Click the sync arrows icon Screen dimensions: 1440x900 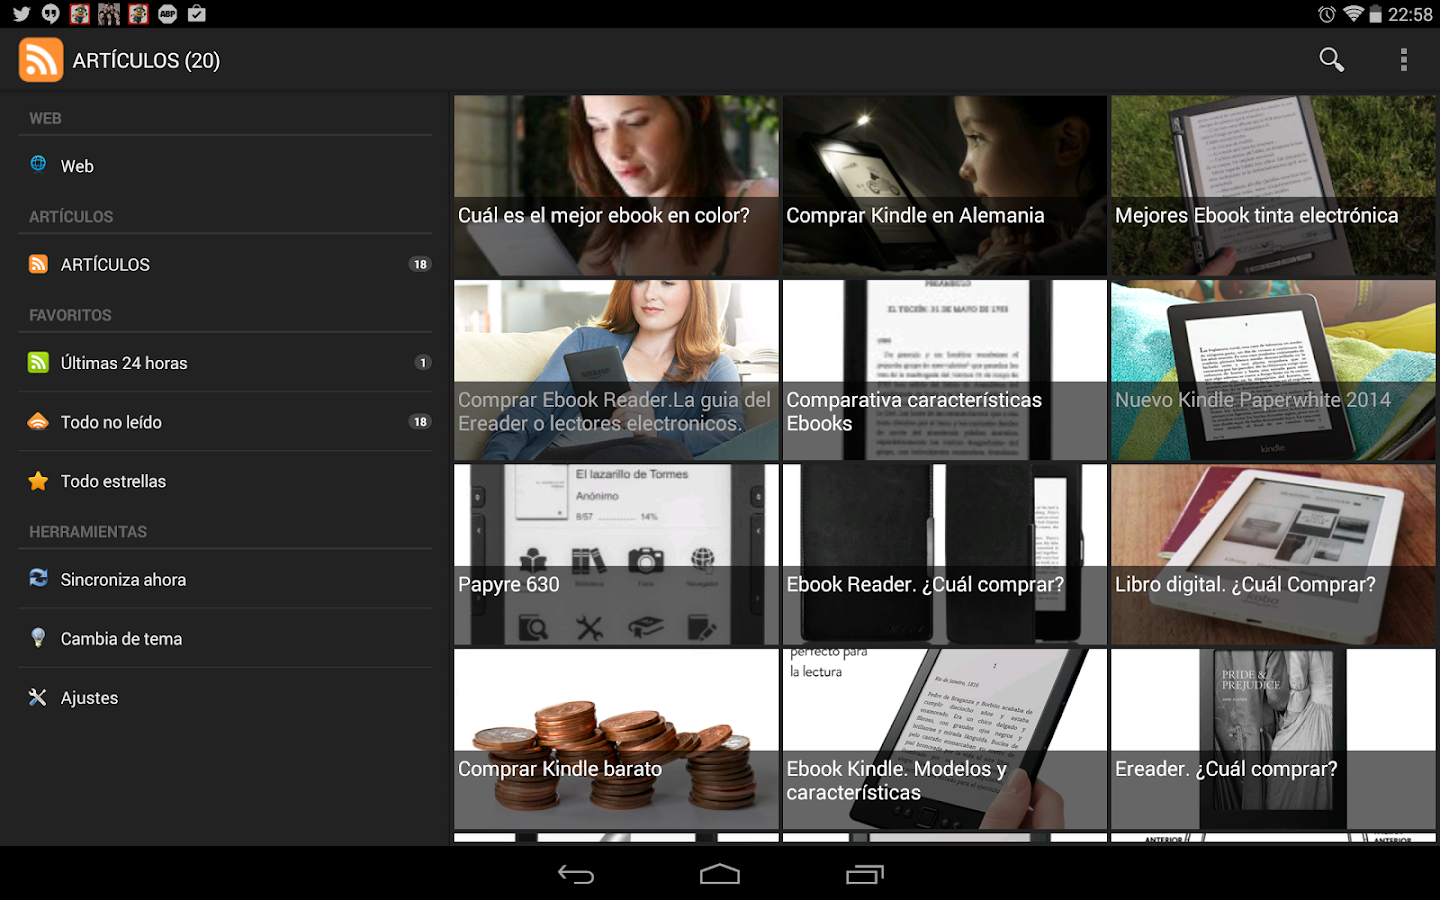click(38, 578)
